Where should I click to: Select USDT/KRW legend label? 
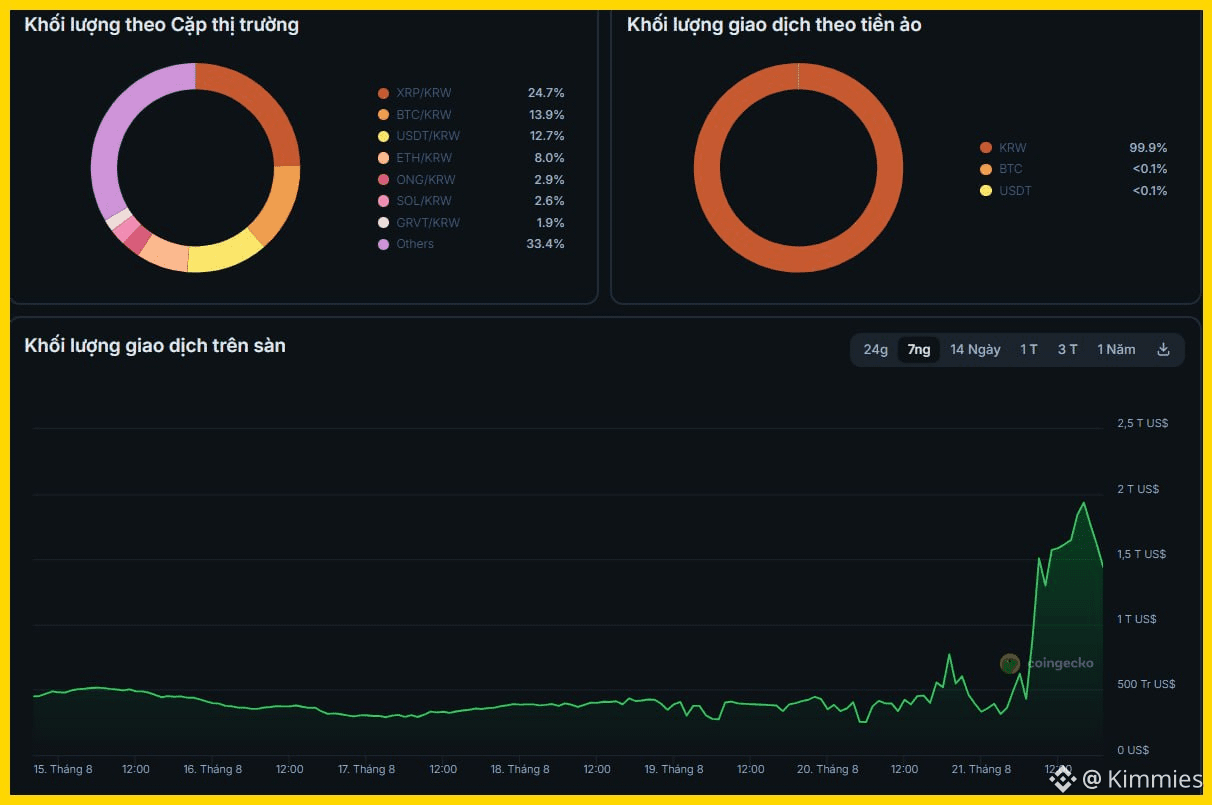[428, 136]
